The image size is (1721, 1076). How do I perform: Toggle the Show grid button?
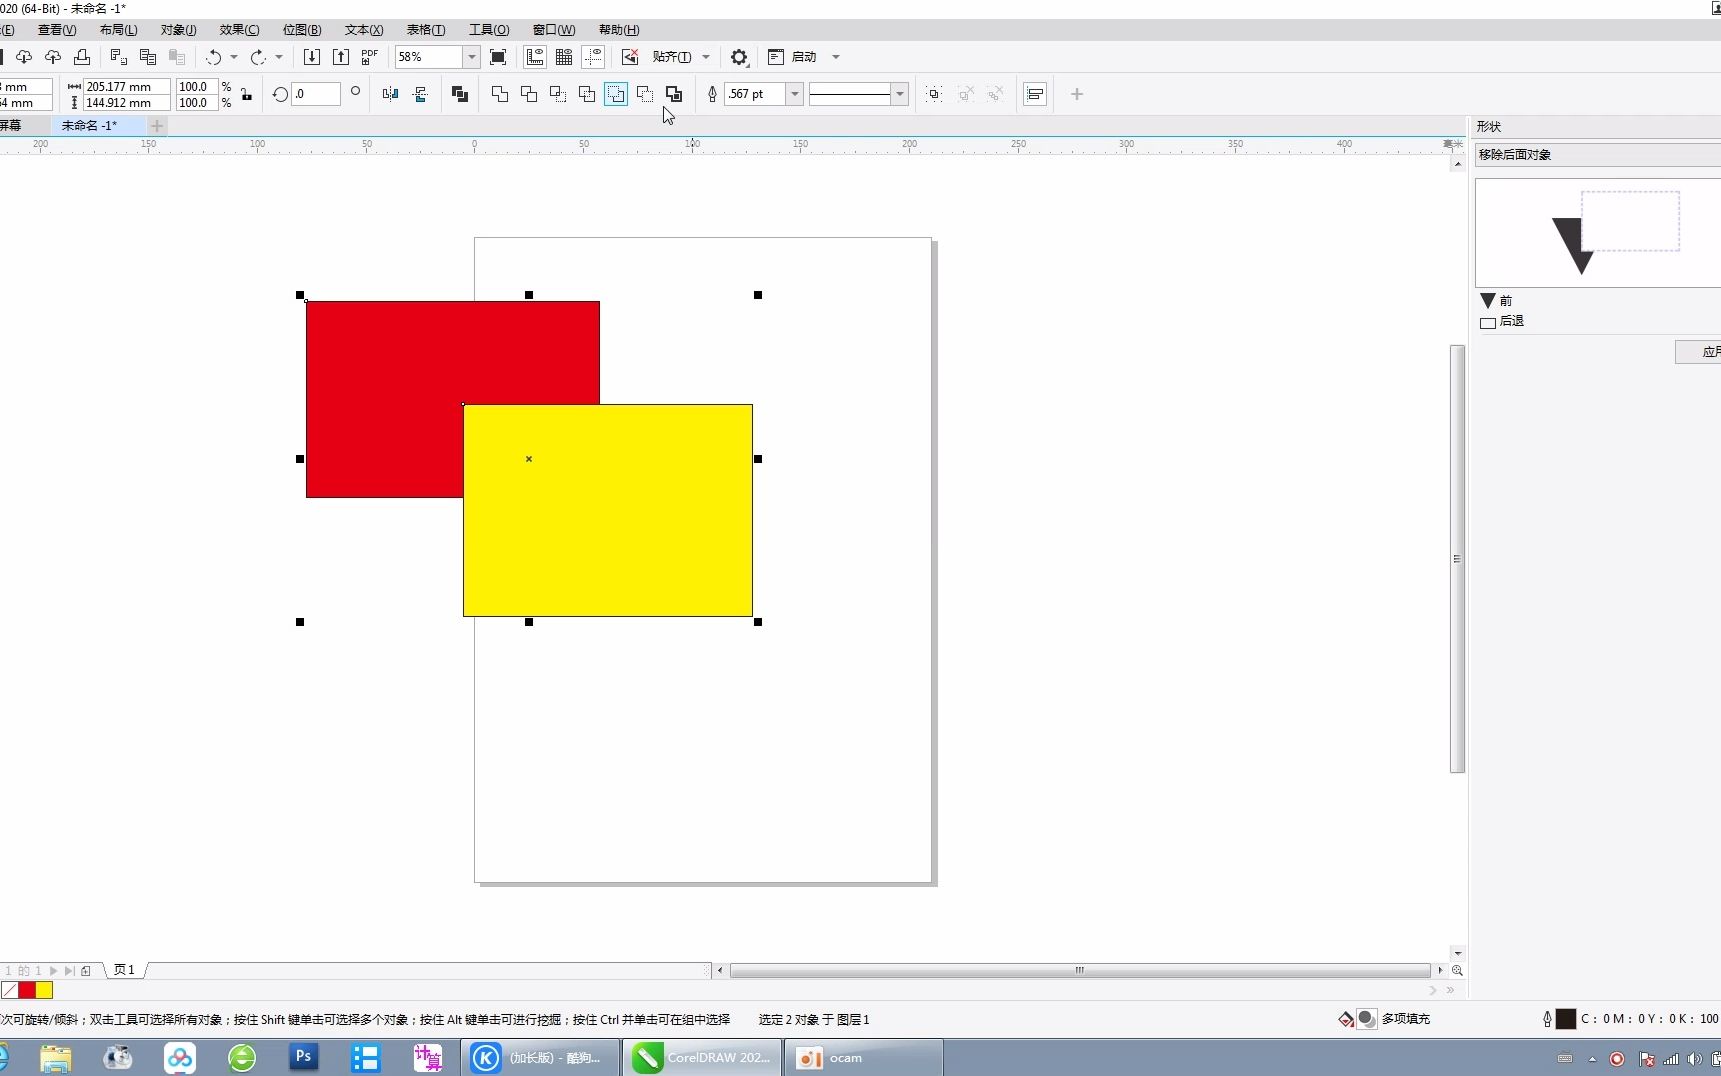pos(564,57)
